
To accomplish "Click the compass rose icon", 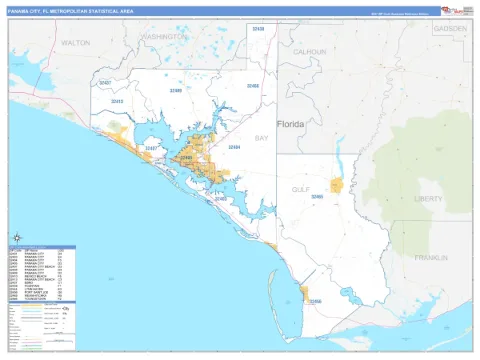I will point(17,238).
